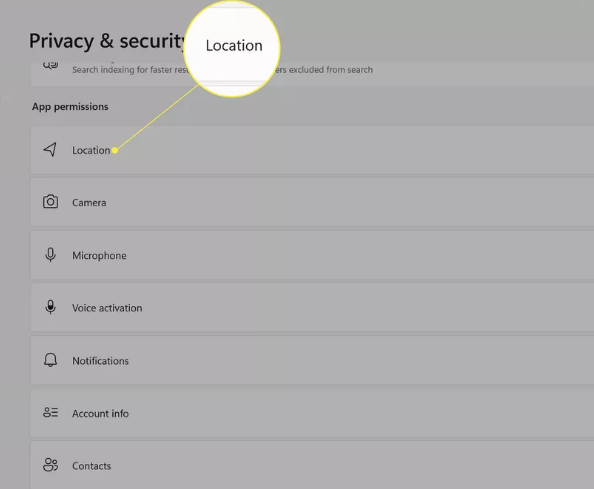This screenshot has width=594, height=489.
Task: Open the Contacts text label
Action: [x=92, y=466]
